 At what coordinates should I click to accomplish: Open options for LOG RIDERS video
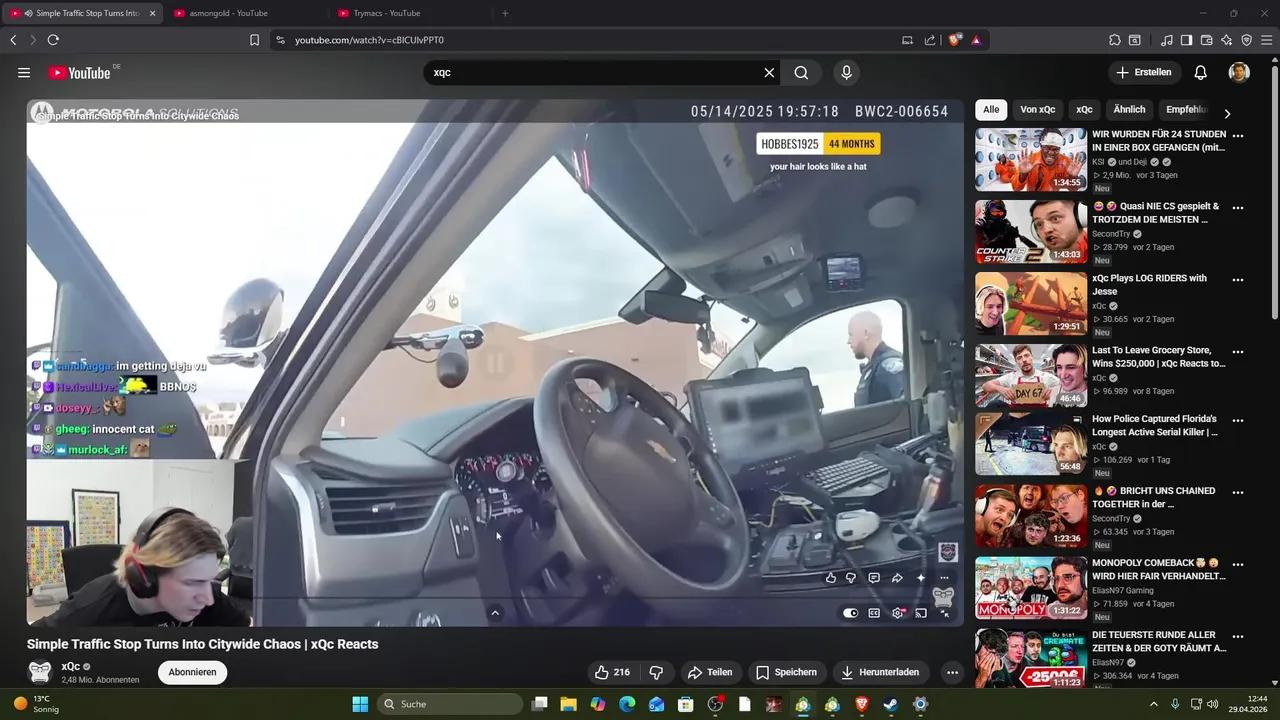(1238, 280)
